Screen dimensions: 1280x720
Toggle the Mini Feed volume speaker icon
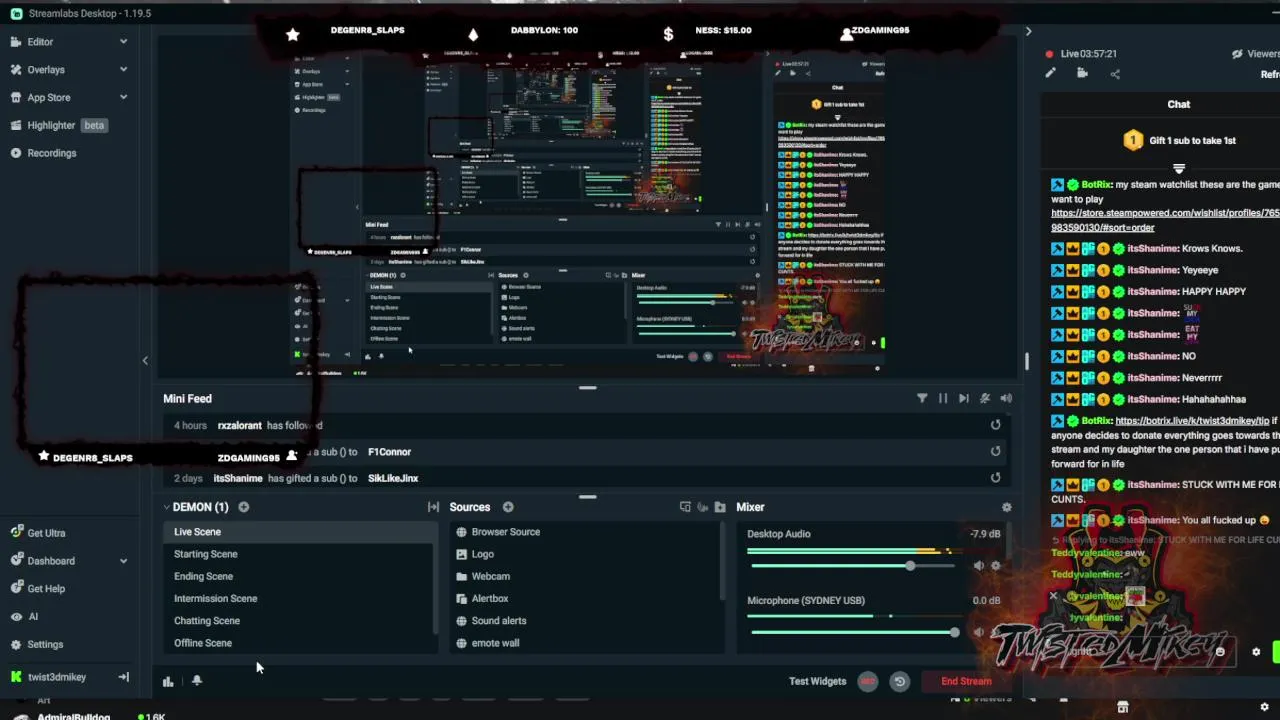1006,398
